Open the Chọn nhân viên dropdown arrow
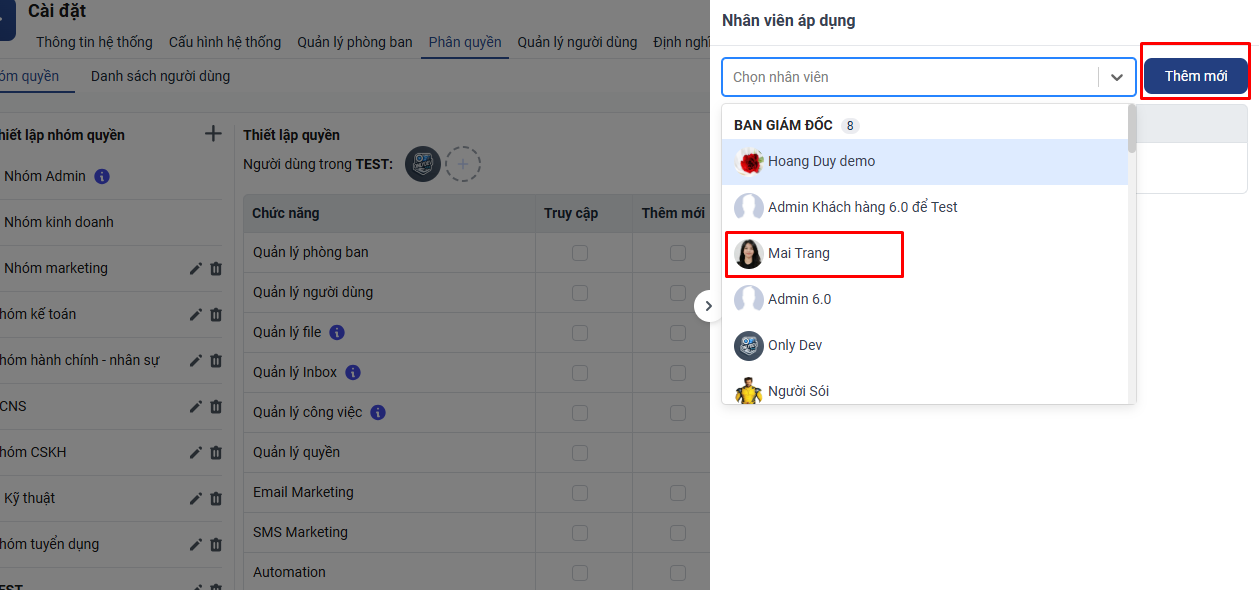 [1117, 77]
